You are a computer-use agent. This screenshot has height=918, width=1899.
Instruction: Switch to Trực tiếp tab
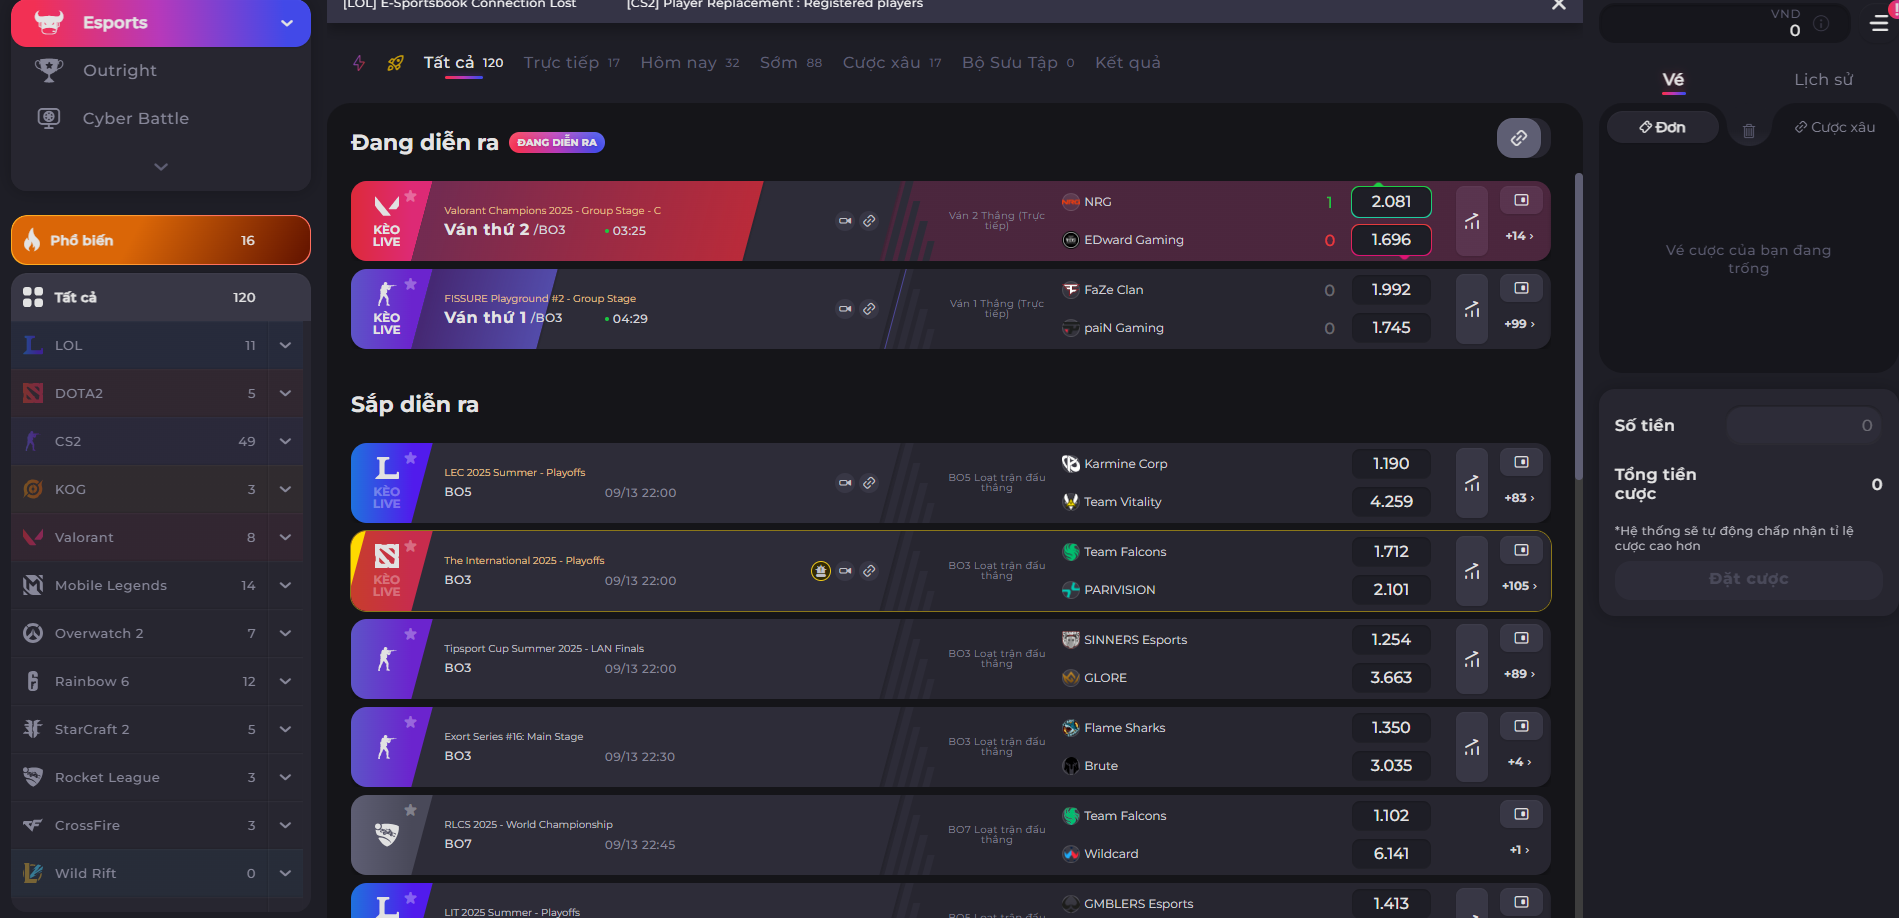click(571, 63)
